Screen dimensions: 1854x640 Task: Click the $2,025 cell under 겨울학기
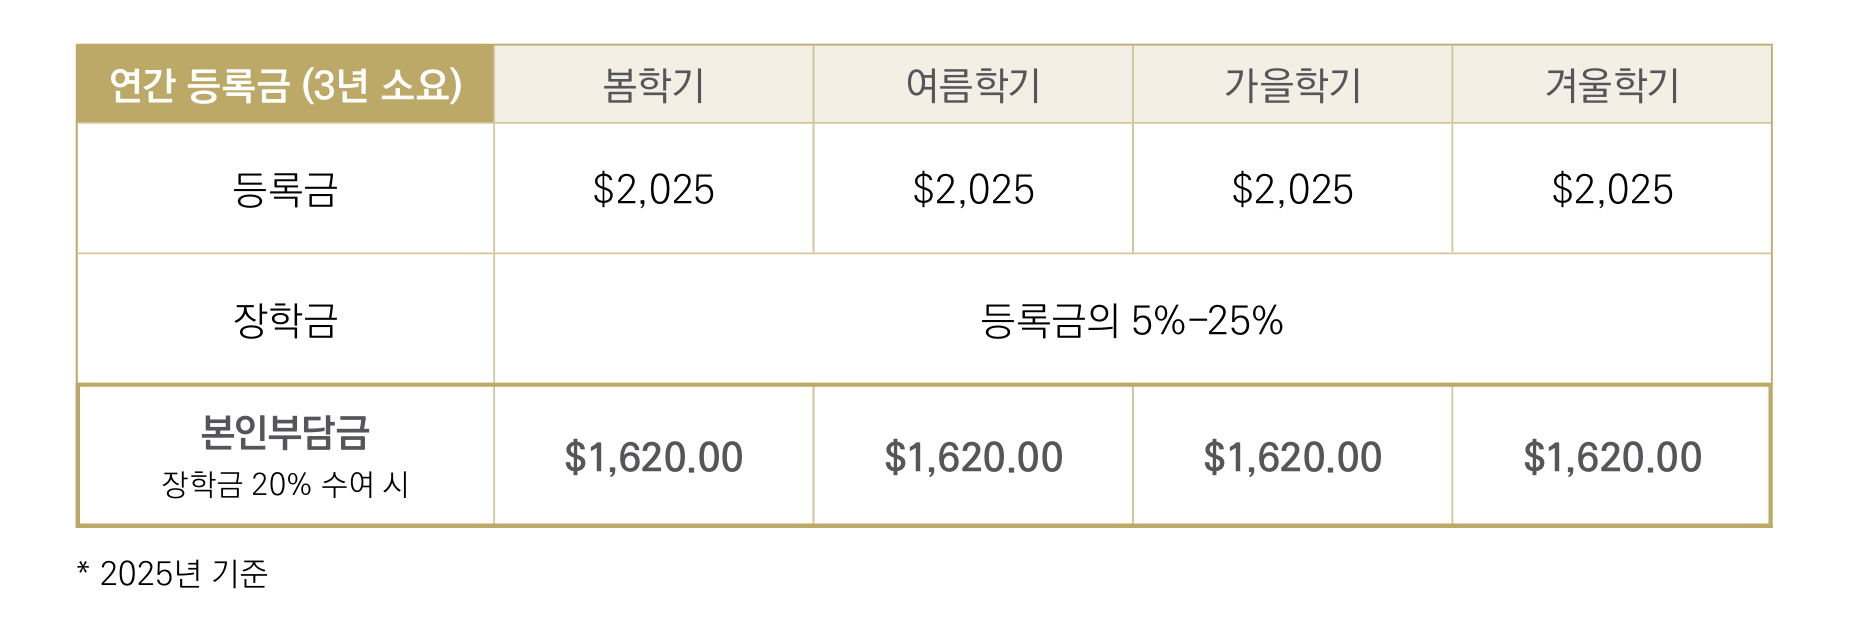pyautogui.click(x=1612, y=190)
